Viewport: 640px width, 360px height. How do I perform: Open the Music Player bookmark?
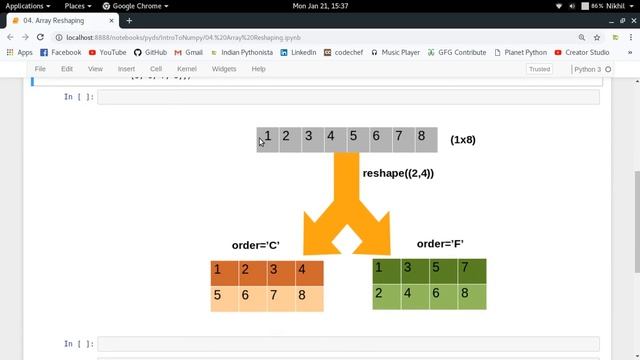click(395, 52)
